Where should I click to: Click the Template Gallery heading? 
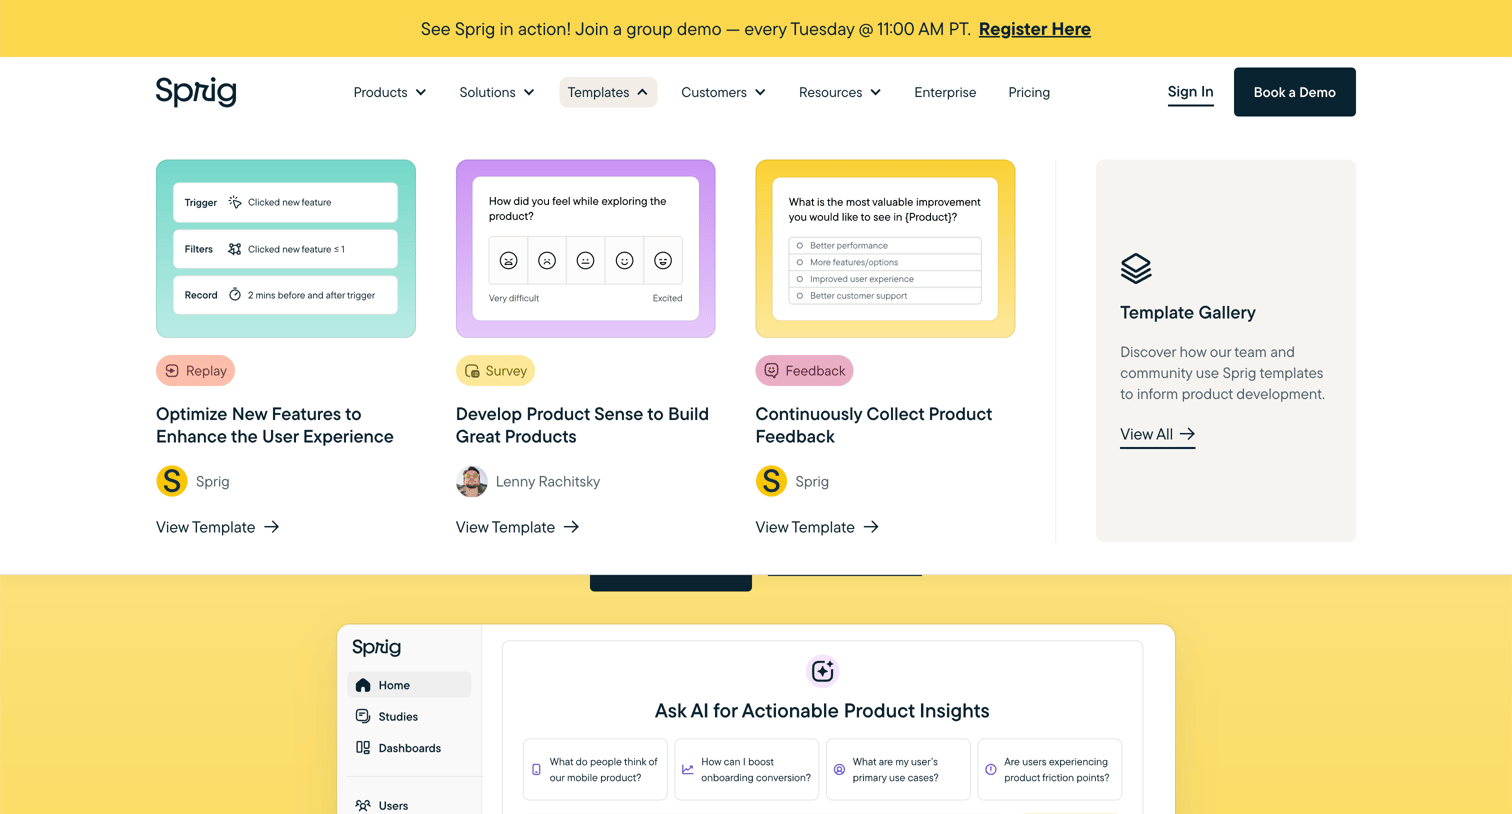(x=1188, y=313)
